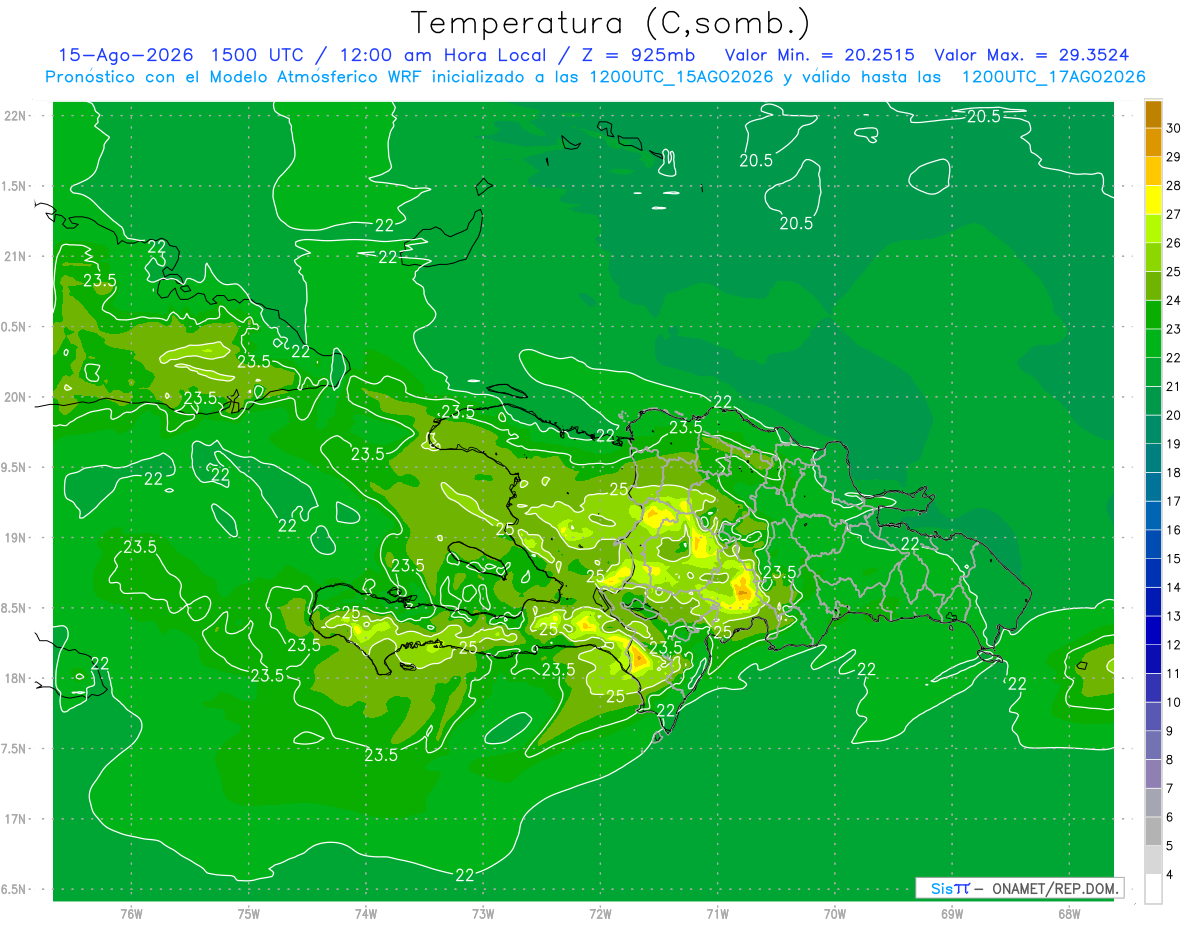
Task: Click latitude axis label "22N"
Action: 15,115
